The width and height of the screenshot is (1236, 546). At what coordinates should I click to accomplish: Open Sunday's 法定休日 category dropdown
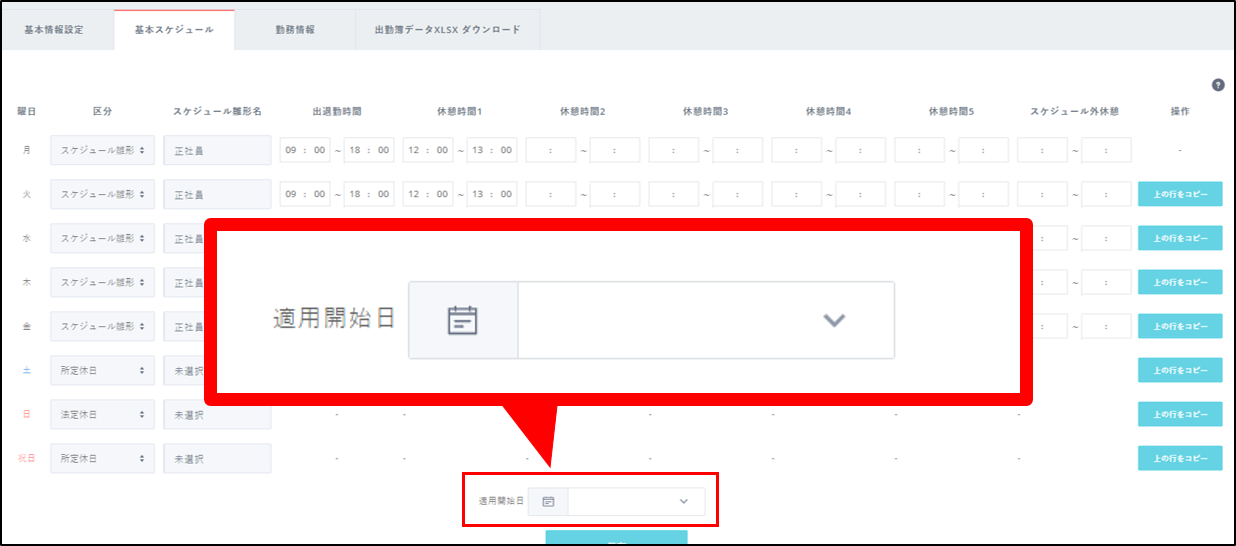pos(103,414)
